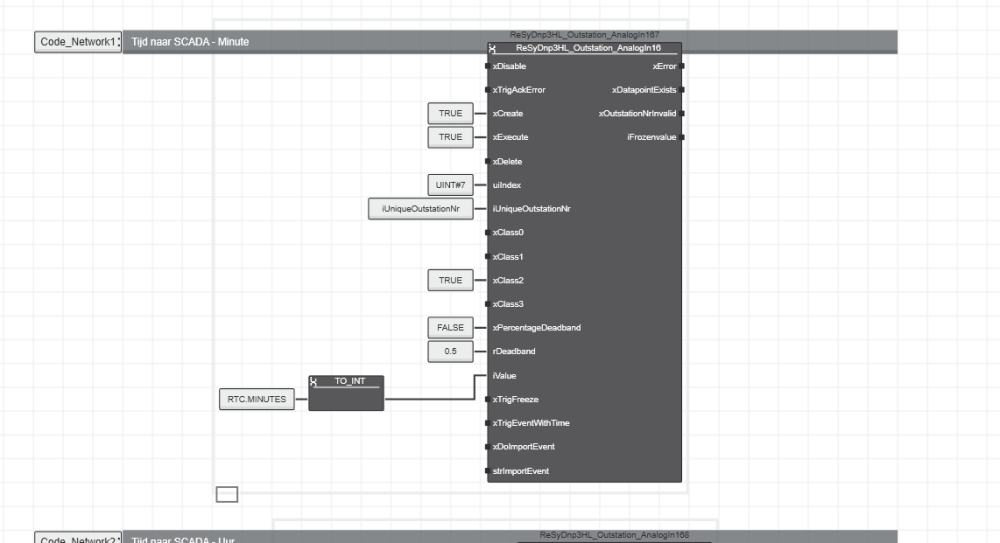The height and width of the screenshot is (543, 1000).
Task: Click the RTC.MINUTES variable box
Action: [257, 399]
